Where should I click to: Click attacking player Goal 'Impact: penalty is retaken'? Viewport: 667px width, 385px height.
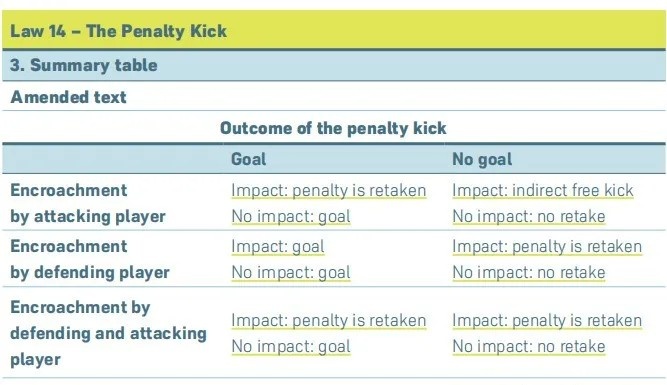point(329,191)
